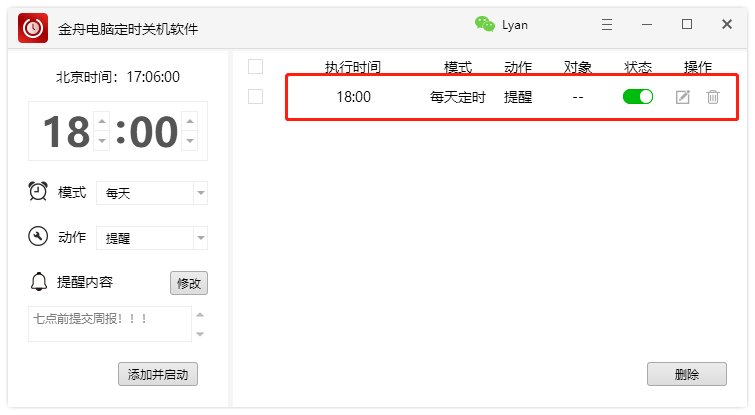Increase the minute value with up arrow
755x415 pixels.
click(x=190, y=121)
